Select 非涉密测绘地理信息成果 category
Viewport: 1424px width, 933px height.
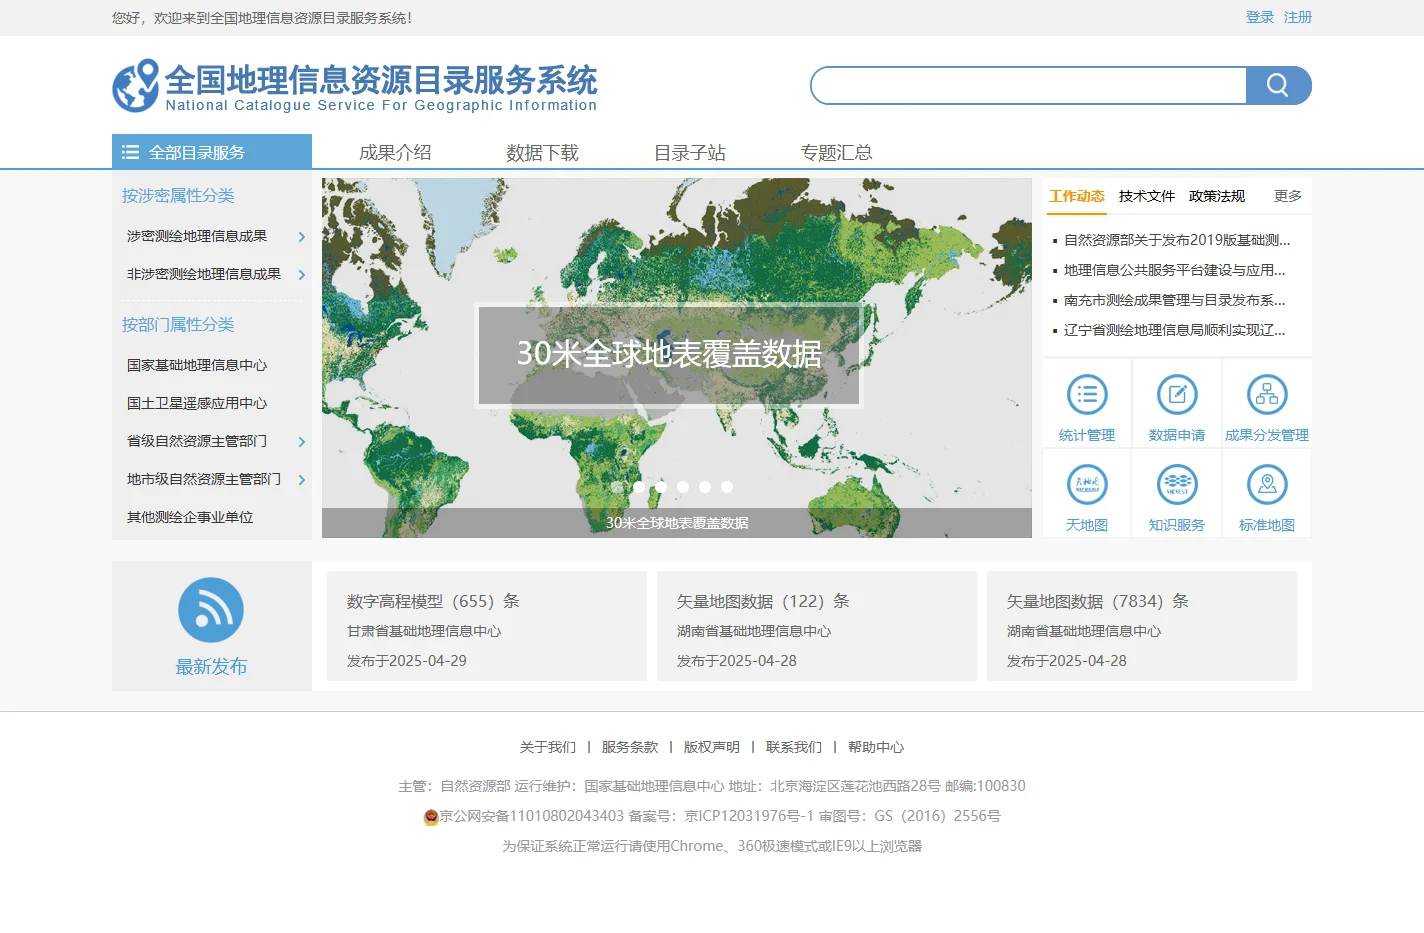204,274
